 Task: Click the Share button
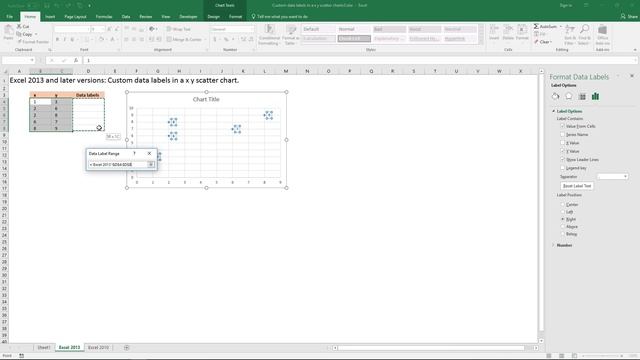[x=629, y=17]
